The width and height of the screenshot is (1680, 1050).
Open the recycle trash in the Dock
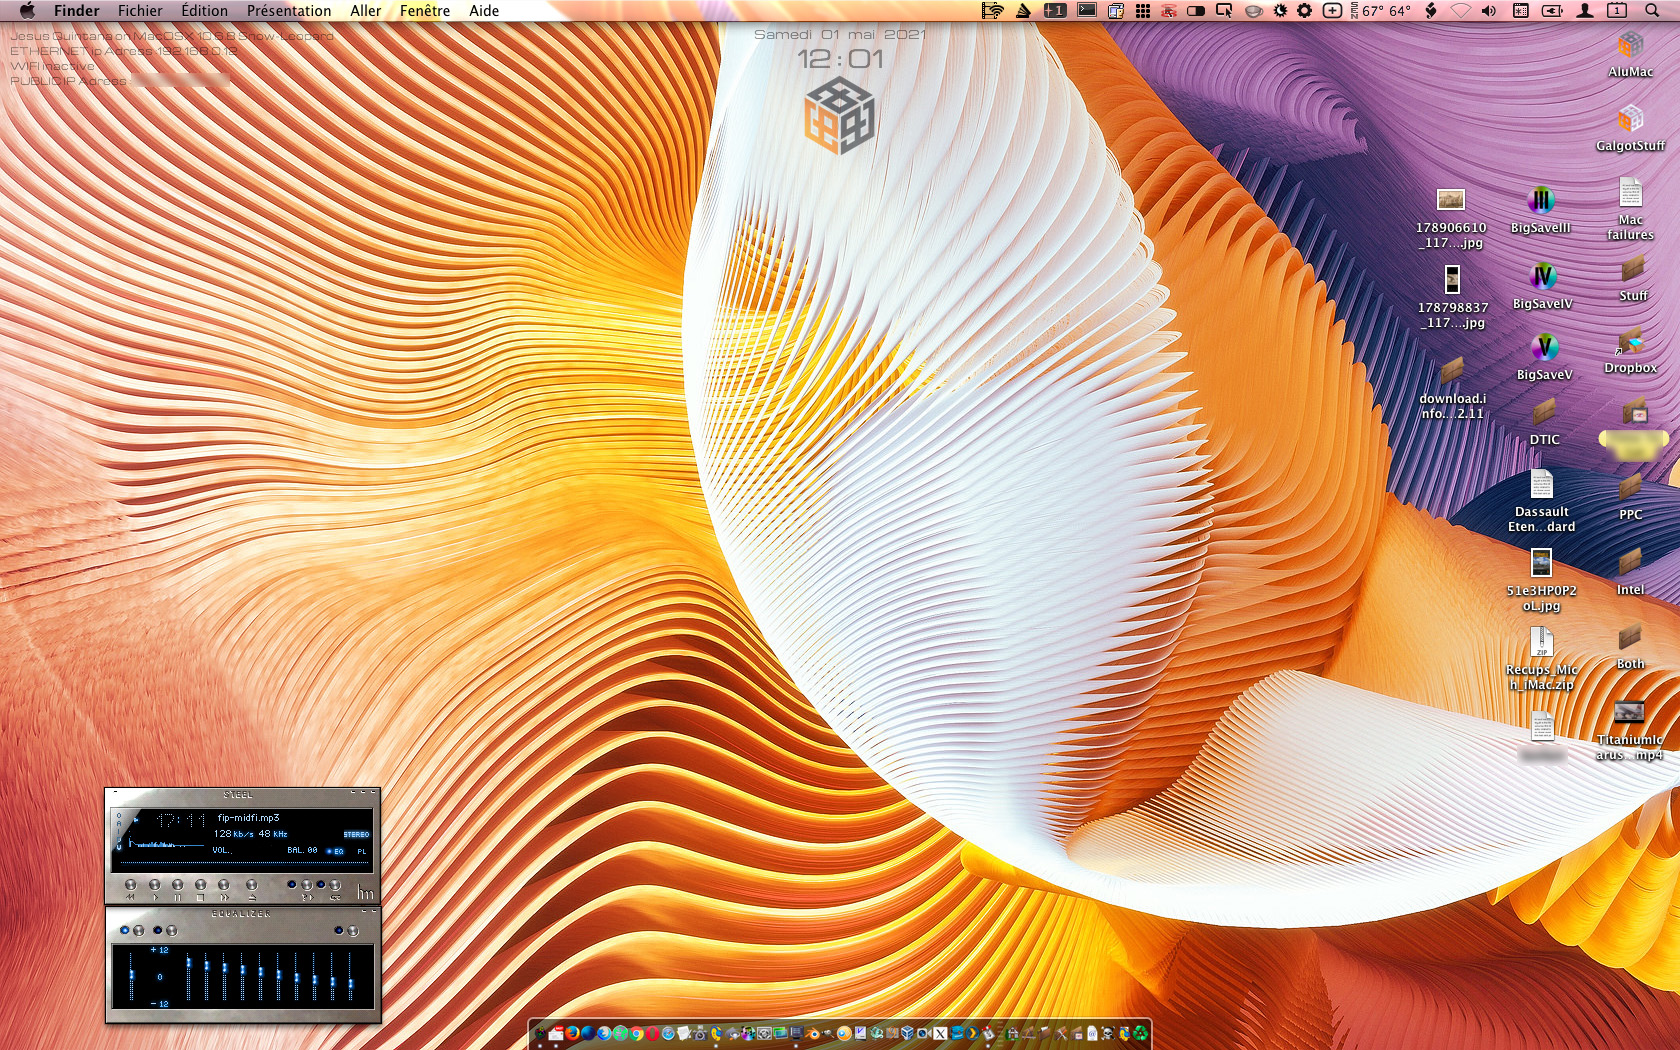coord(1140,1033)
